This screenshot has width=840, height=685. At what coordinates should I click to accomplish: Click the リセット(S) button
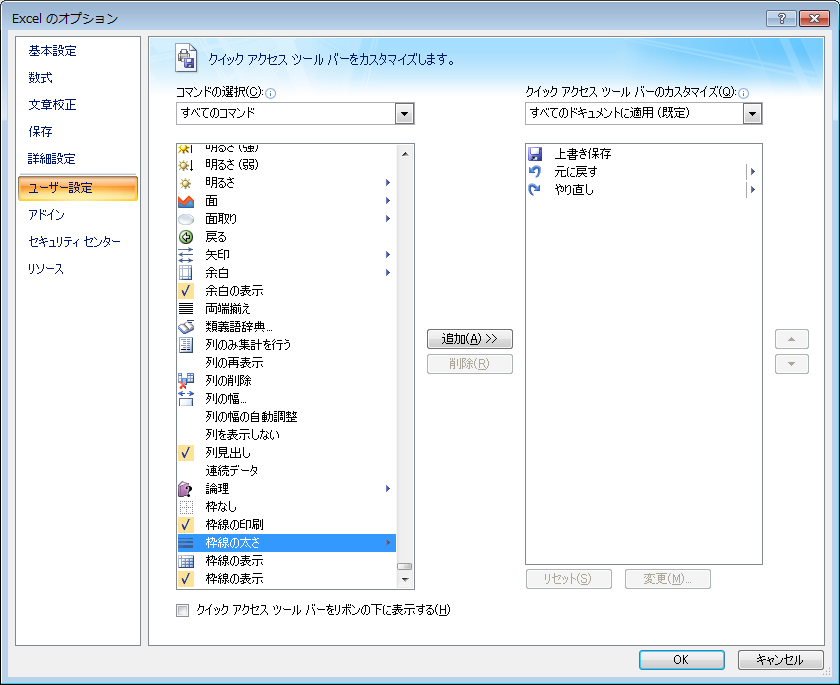click(568, 579)
